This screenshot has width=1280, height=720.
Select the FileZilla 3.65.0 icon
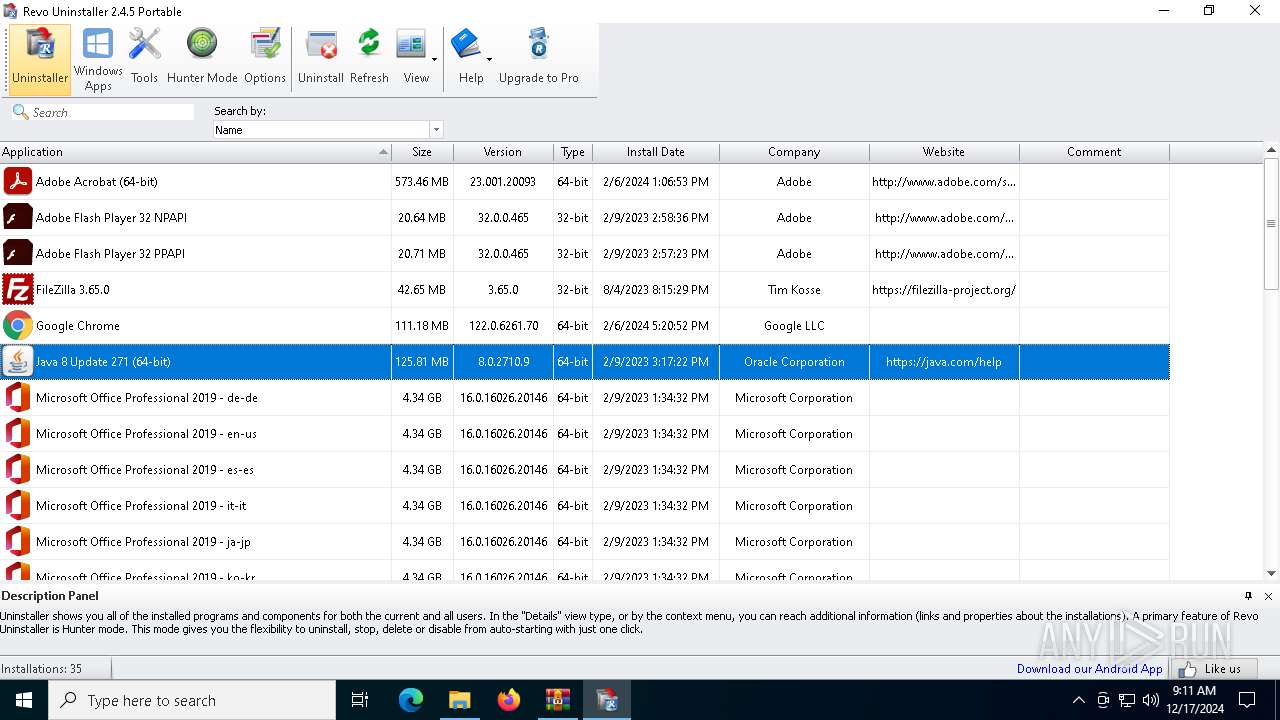pyautogui.click(x=18, y=290)
